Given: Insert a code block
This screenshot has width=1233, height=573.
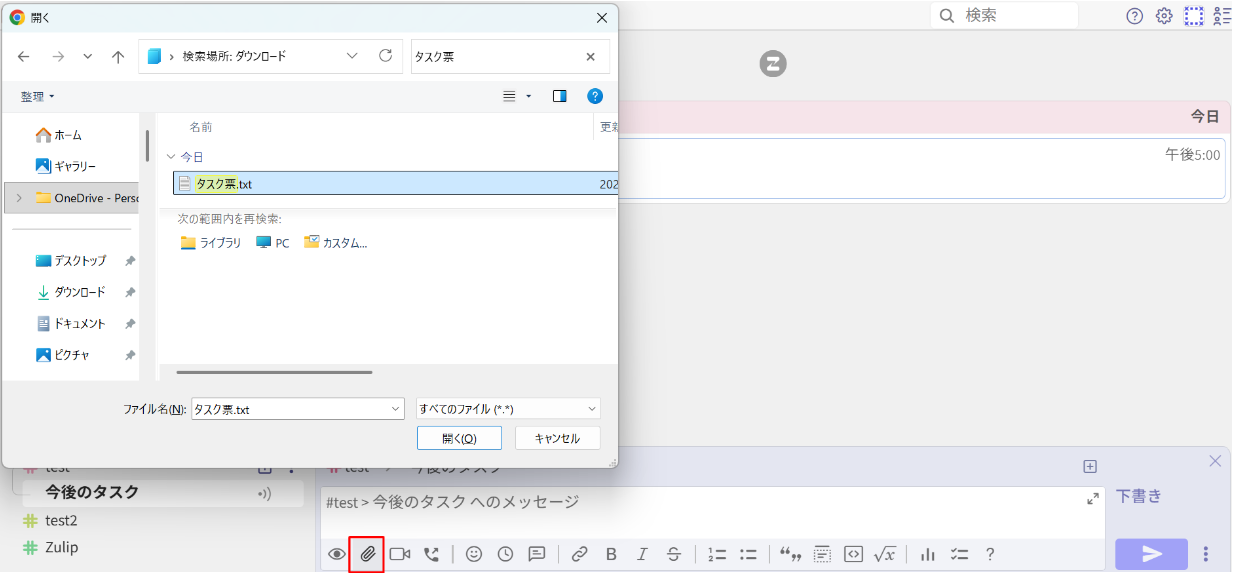Looking at the screenshot, I should click(853, 554).
